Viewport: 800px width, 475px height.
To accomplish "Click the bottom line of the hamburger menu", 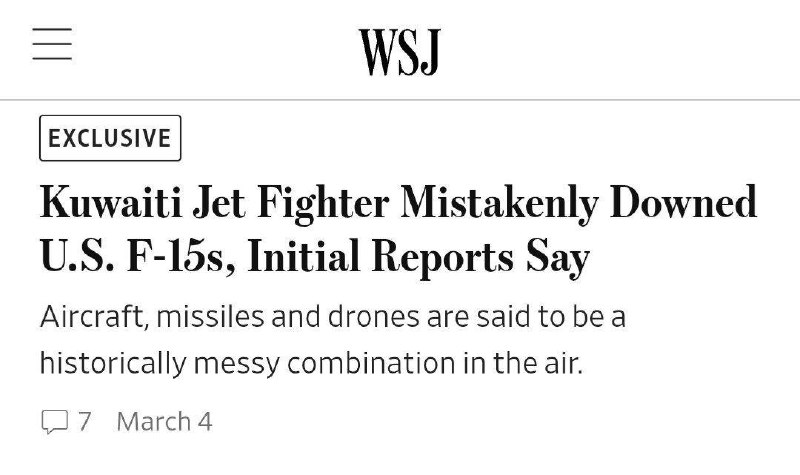I will pos(52,60).
